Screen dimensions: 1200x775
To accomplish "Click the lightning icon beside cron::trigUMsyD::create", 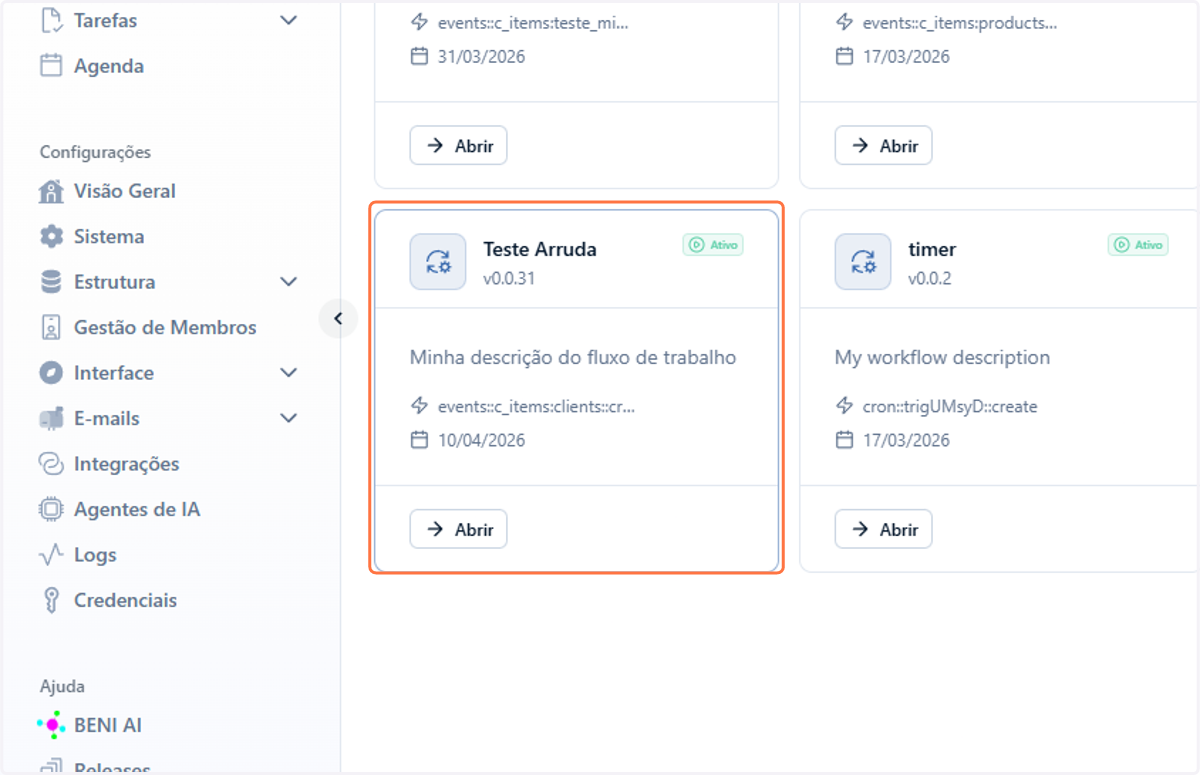I will click(845, 406).
